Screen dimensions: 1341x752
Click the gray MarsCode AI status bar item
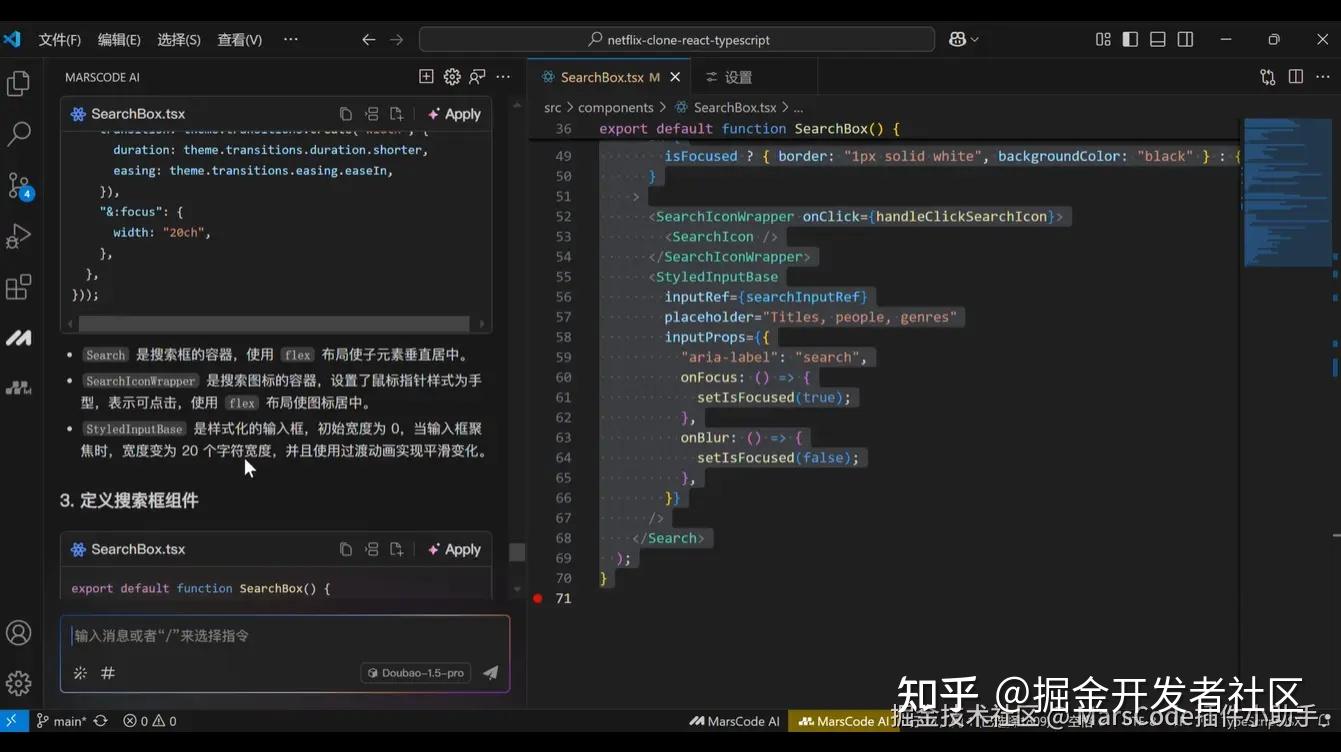click(x=734, y=721)
